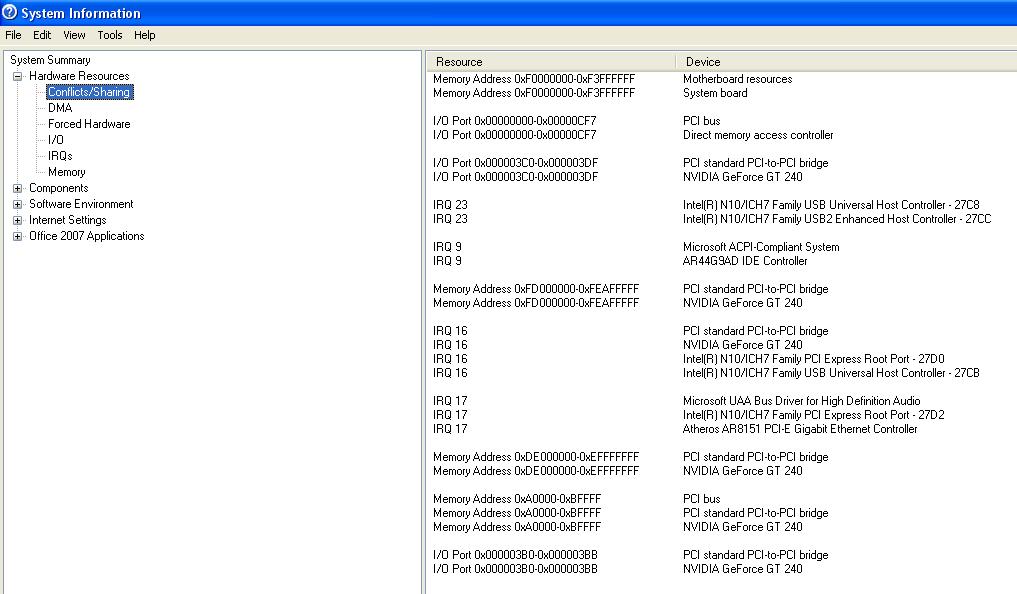Viewport: 1017px width, 594px height.
Task: Select System Summary in the tree
Action: 50,60
